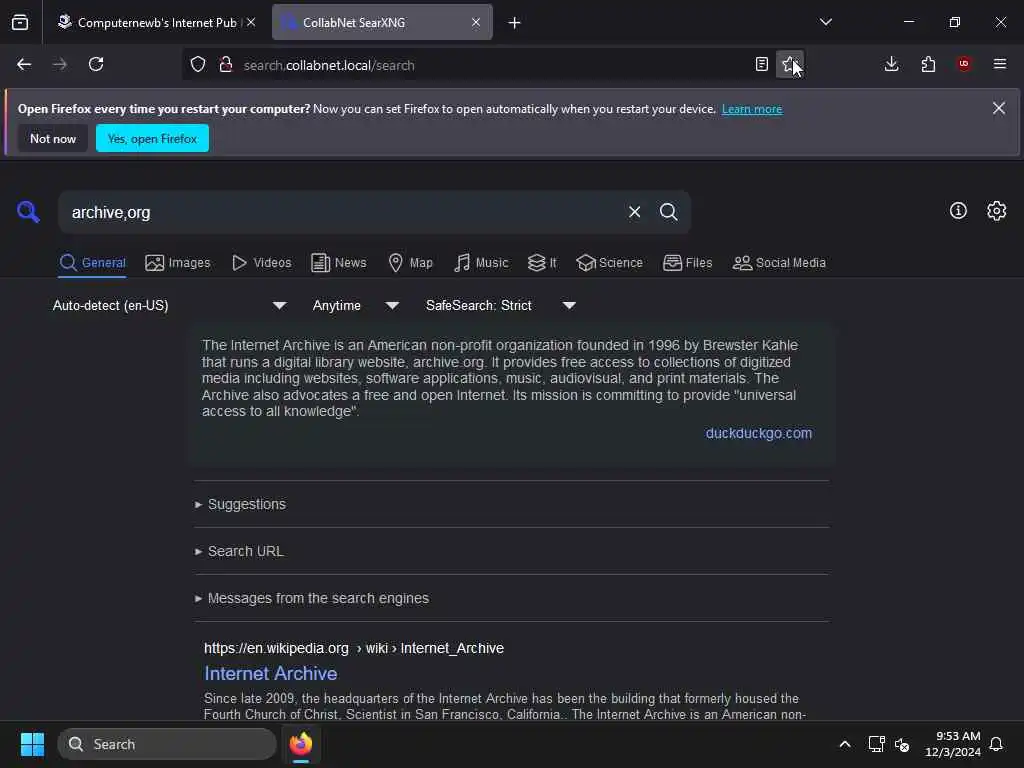Click the muted volume tray icon

902,744
